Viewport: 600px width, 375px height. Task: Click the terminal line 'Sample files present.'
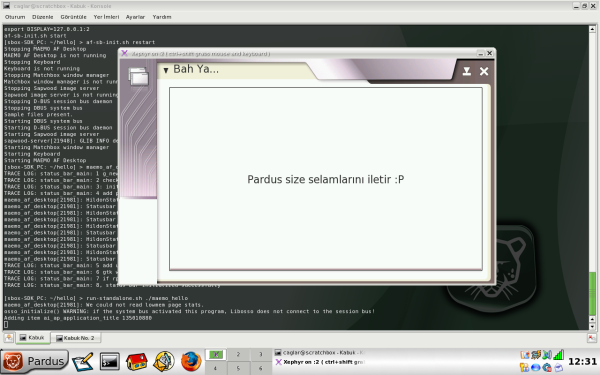click(x=38, y=114)
